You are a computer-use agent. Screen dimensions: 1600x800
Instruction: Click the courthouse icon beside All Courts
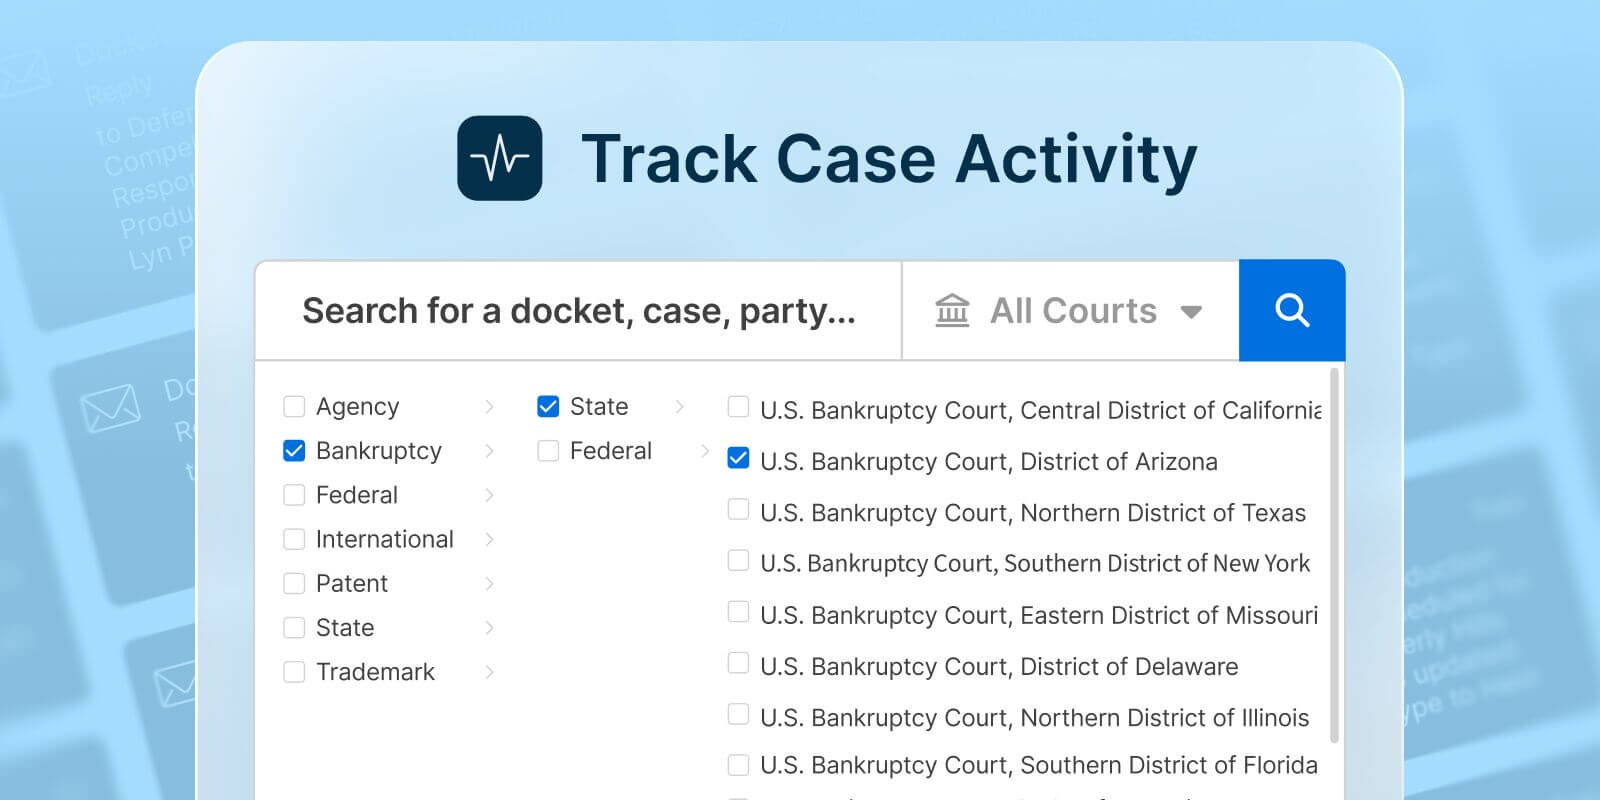(952, 311)
